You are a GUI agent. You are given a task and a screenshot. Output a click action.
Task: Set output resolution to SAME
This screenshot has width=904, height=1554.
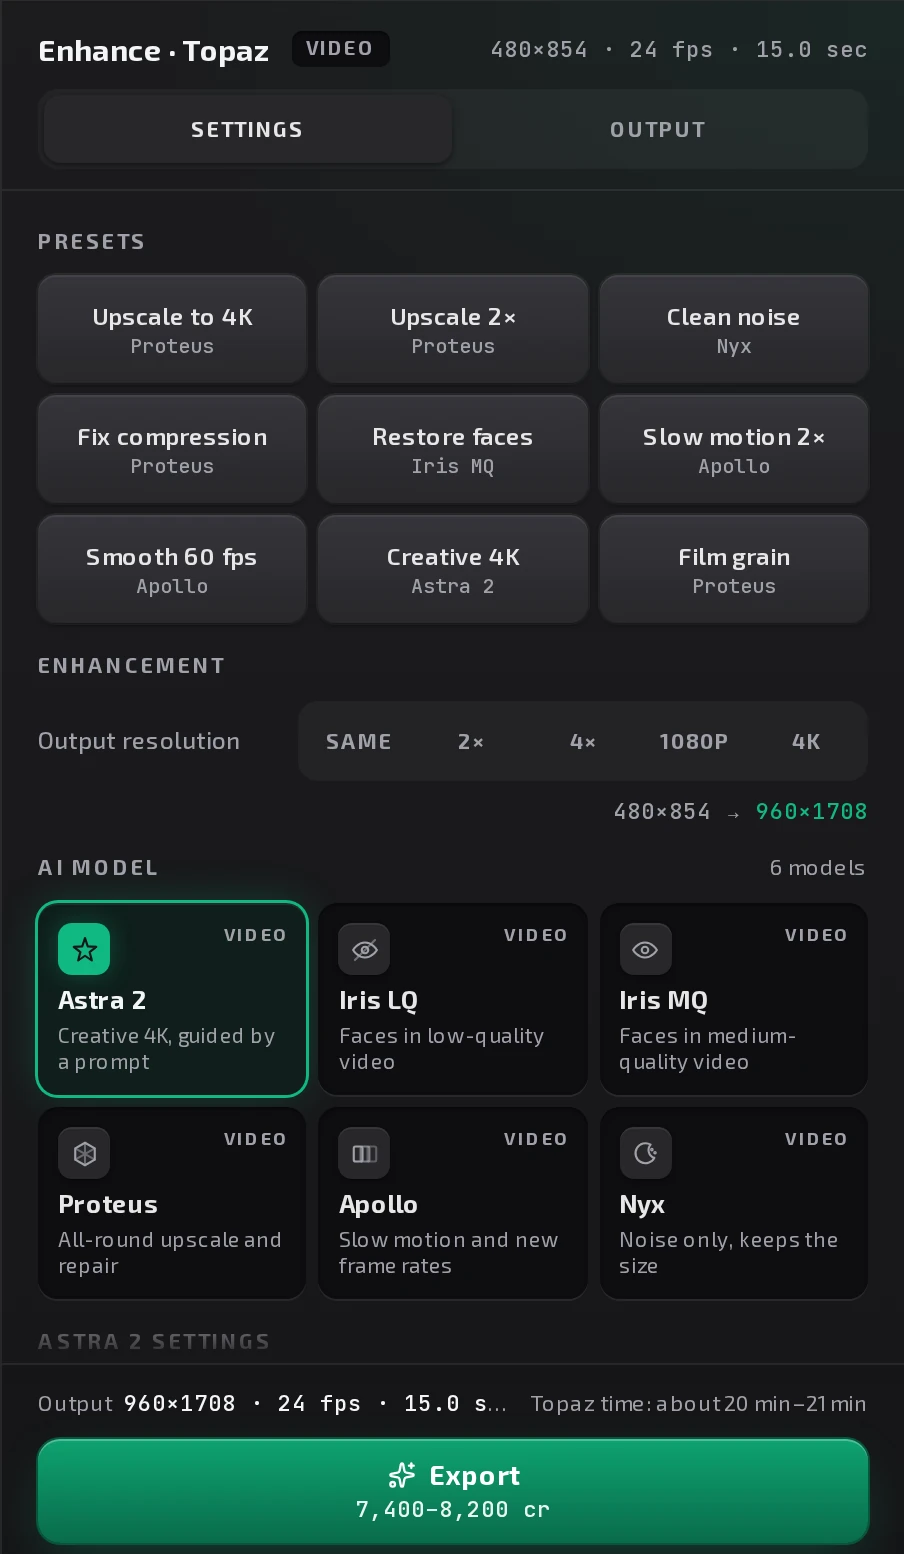point(359,741)
